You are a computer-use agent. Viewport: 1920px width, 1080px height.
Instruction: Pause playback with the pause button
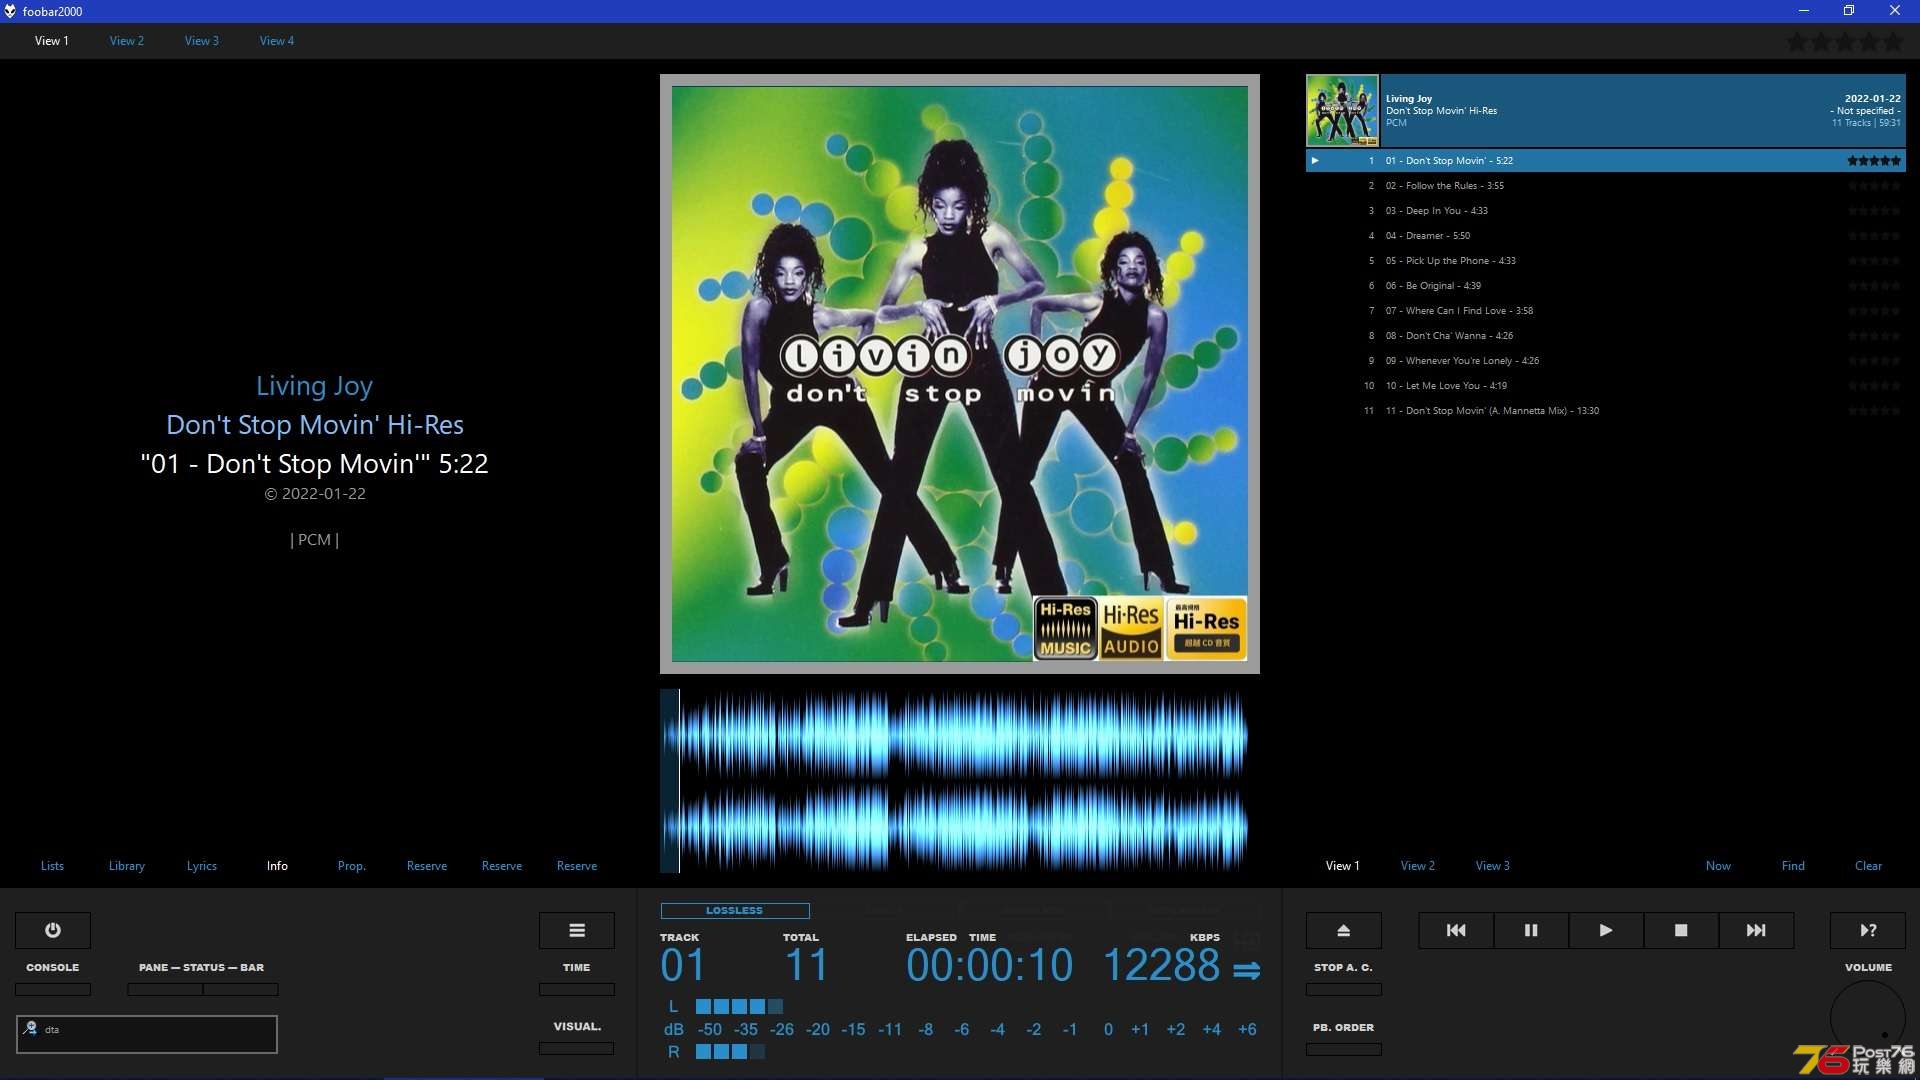pyautogui.click(x=1531, y=930)
